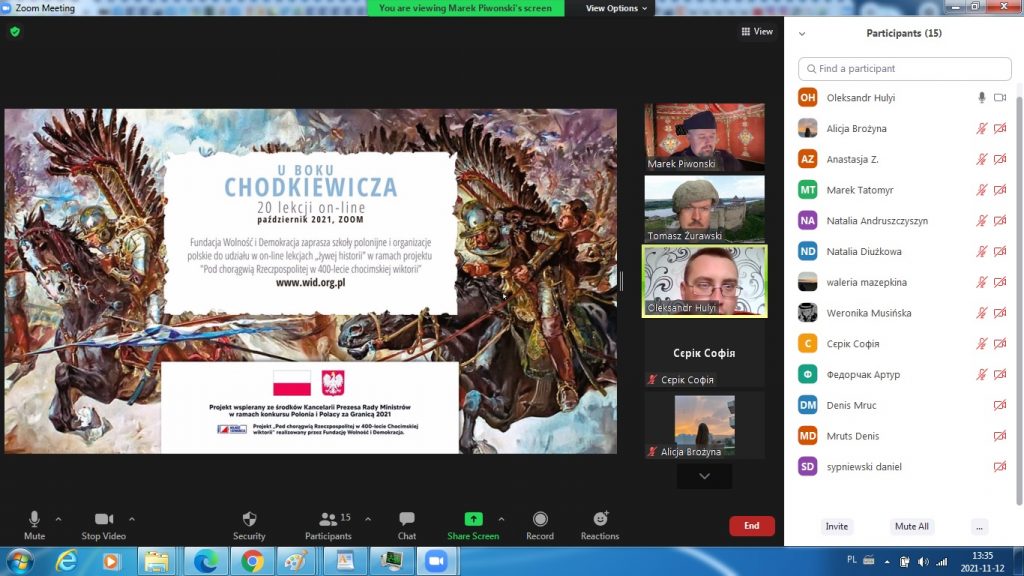Click the Find a participant search field

click(905, 69)
